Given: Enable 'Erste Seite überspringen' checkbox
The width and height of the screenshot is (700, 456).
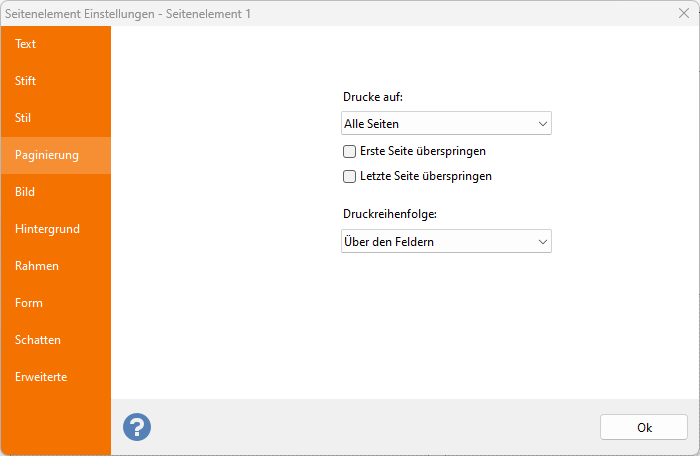Looking at the screenshot, I should (x=350, y=151).
